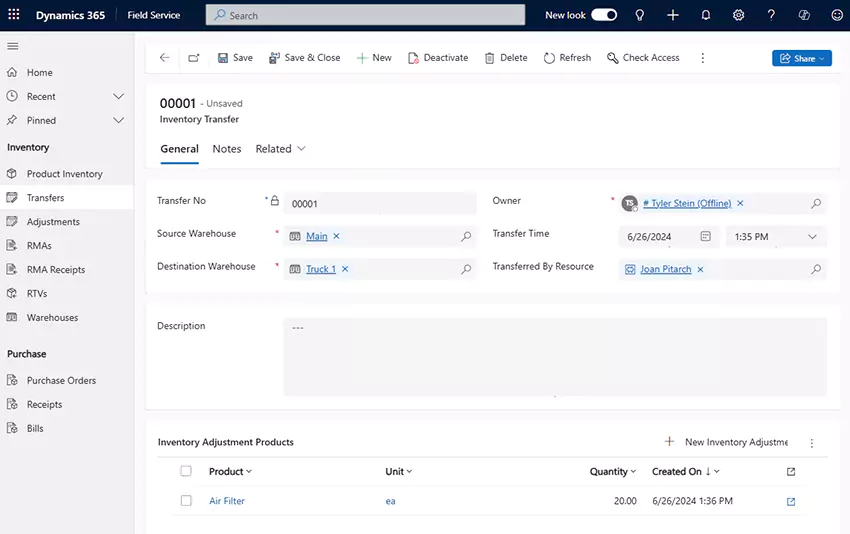Open record in new window icon
Viewport: 850px width, 534px height.
pyautogui.click(x=194, y=57)
